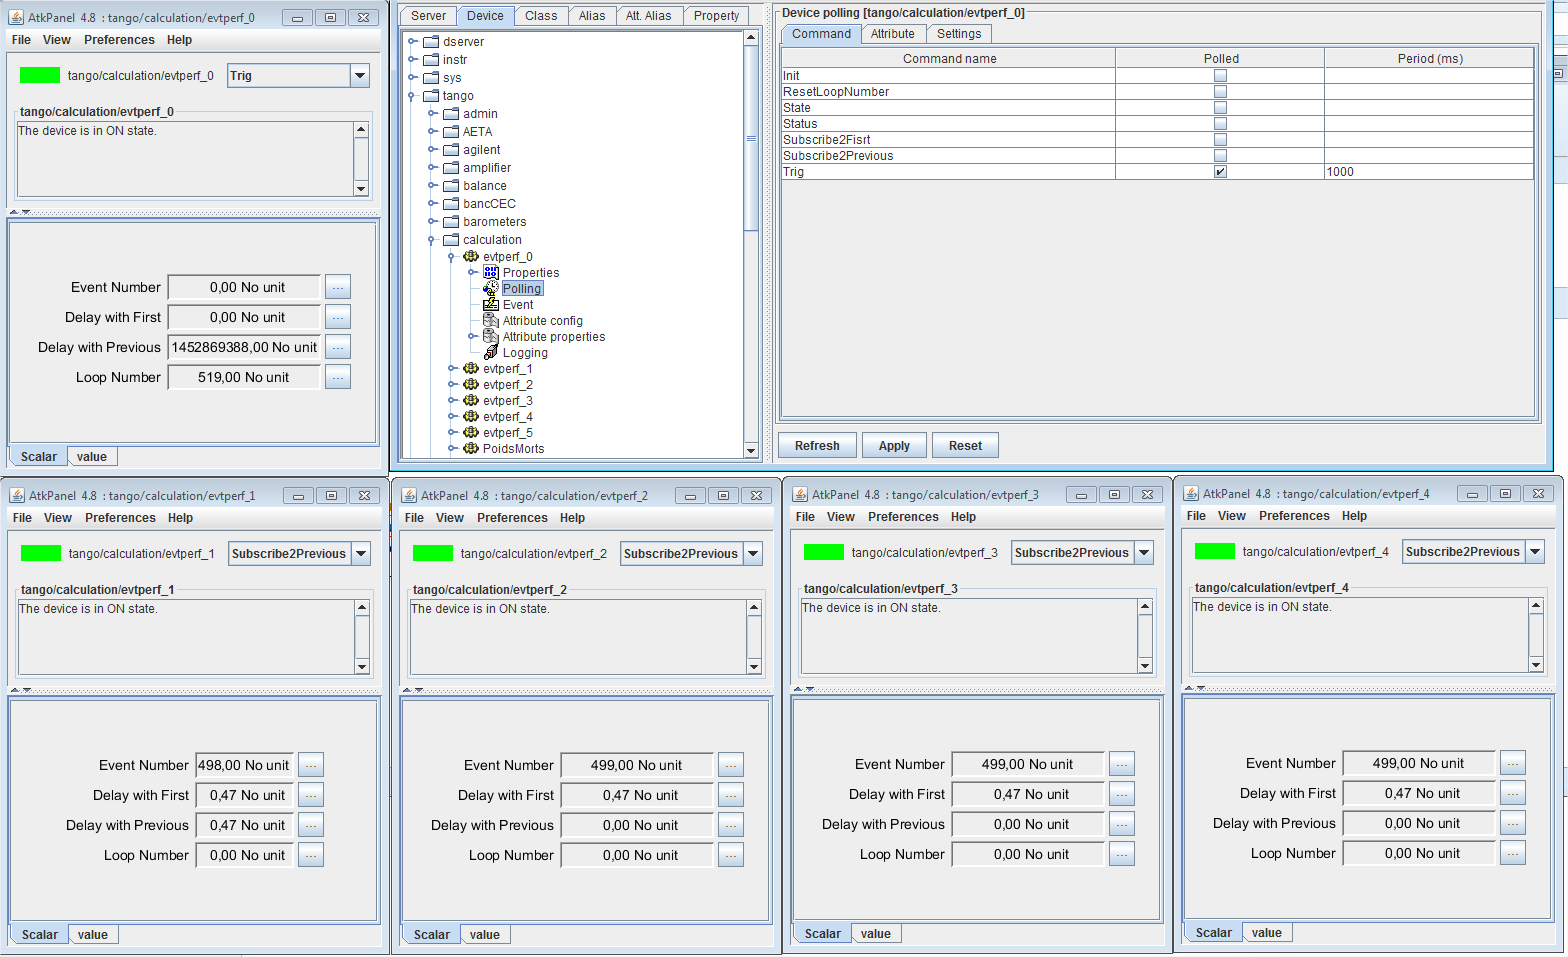Open View menu in evtperf_2 window
Image resolution: width=1568 pixels, height=957 pixels.
point(449,518)
